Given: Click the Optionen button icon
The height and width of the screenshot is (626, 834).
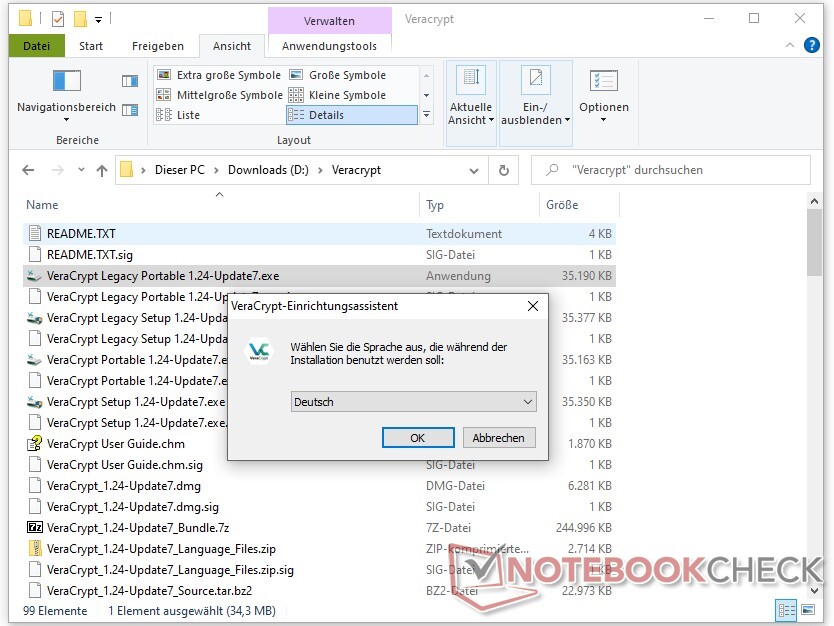Looking at the screenshot, I should 604,81.
